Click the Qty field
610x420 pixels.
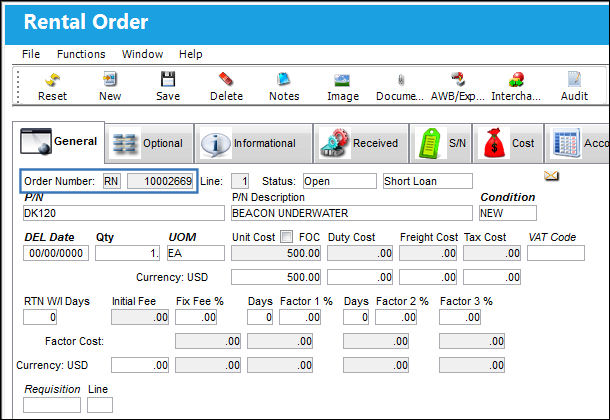[128, 253]
